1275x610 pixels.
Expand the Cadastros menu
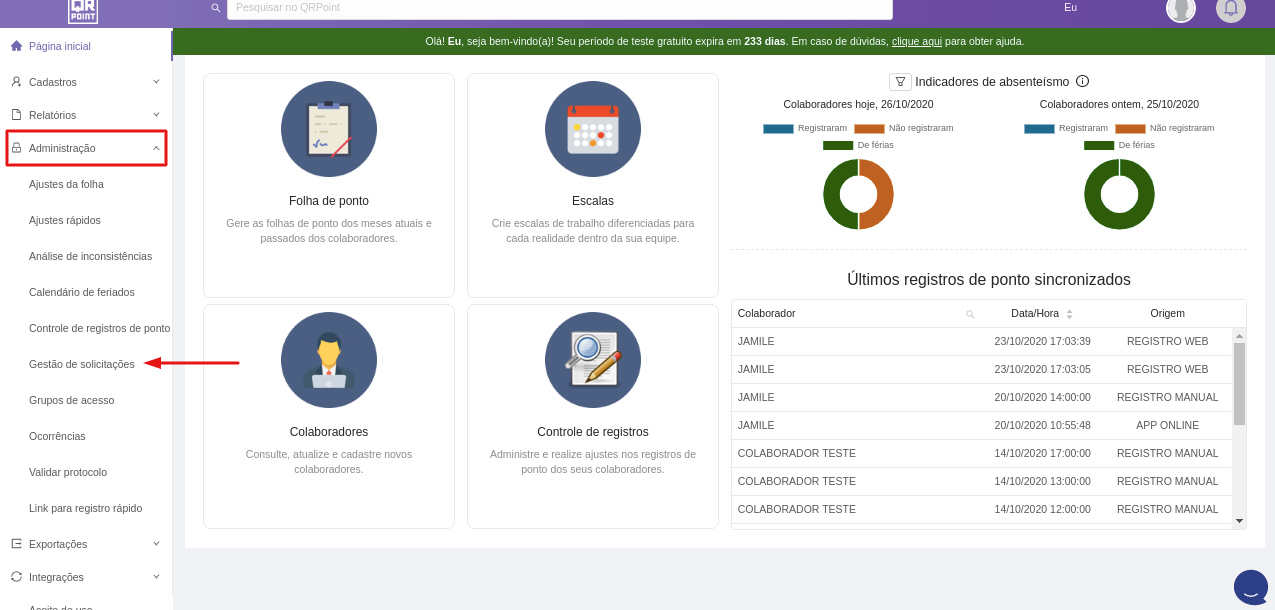pyautogui.click(x=85, y=82)
